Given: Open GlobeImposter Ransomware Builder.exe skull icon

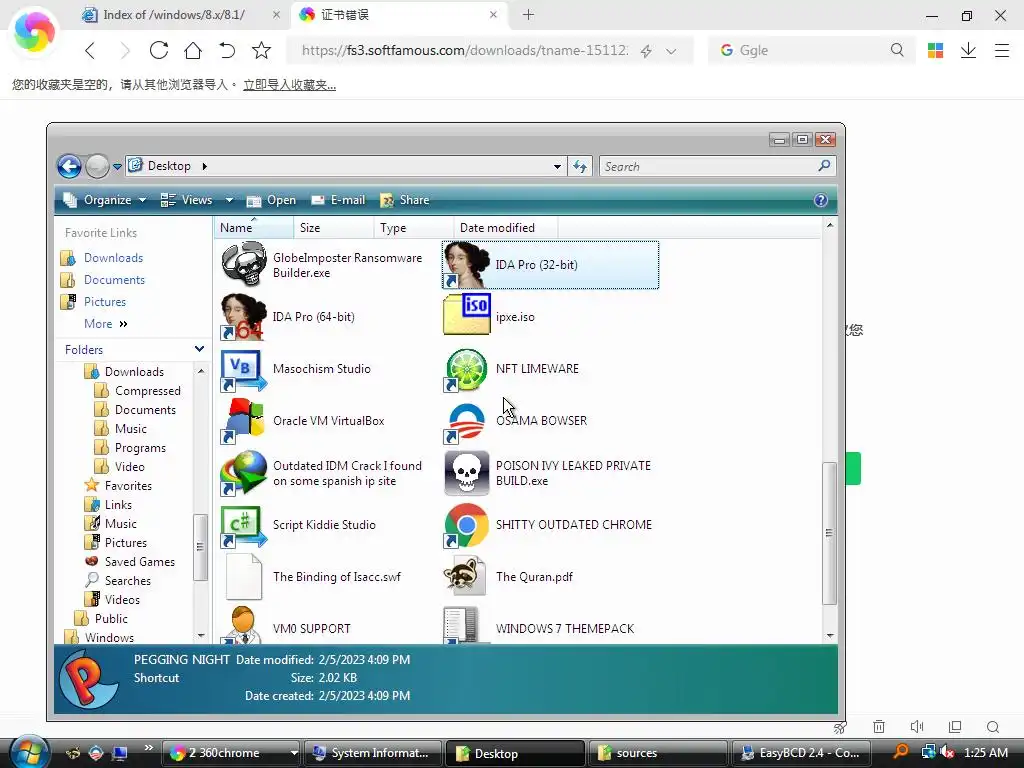Looking at the screenshot, I should click(x=244, y=264).
